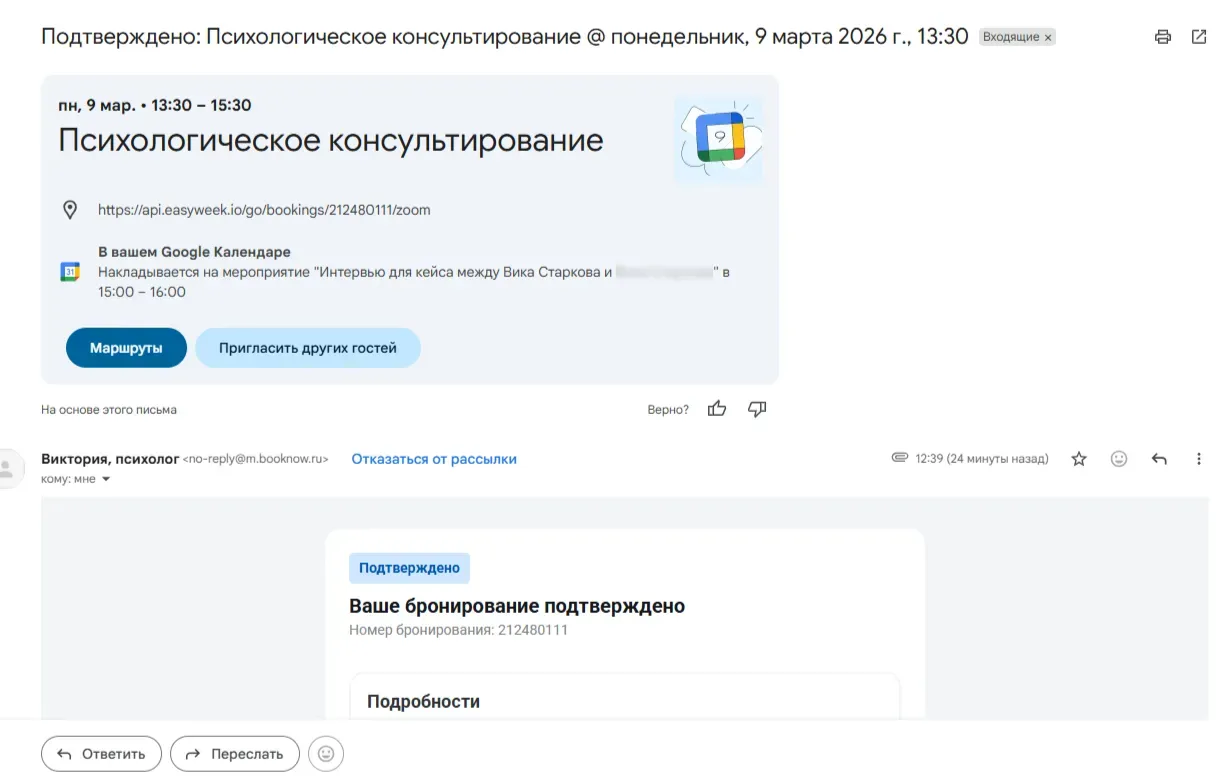The image size is (1222, 783).
Task: Click the location pin icon
Action: tap(69, 209)
